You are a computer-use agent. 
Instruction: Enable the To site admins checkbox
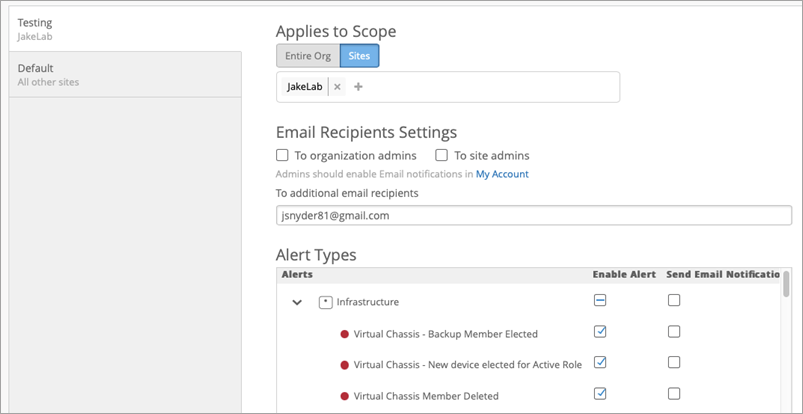(442, 156)
